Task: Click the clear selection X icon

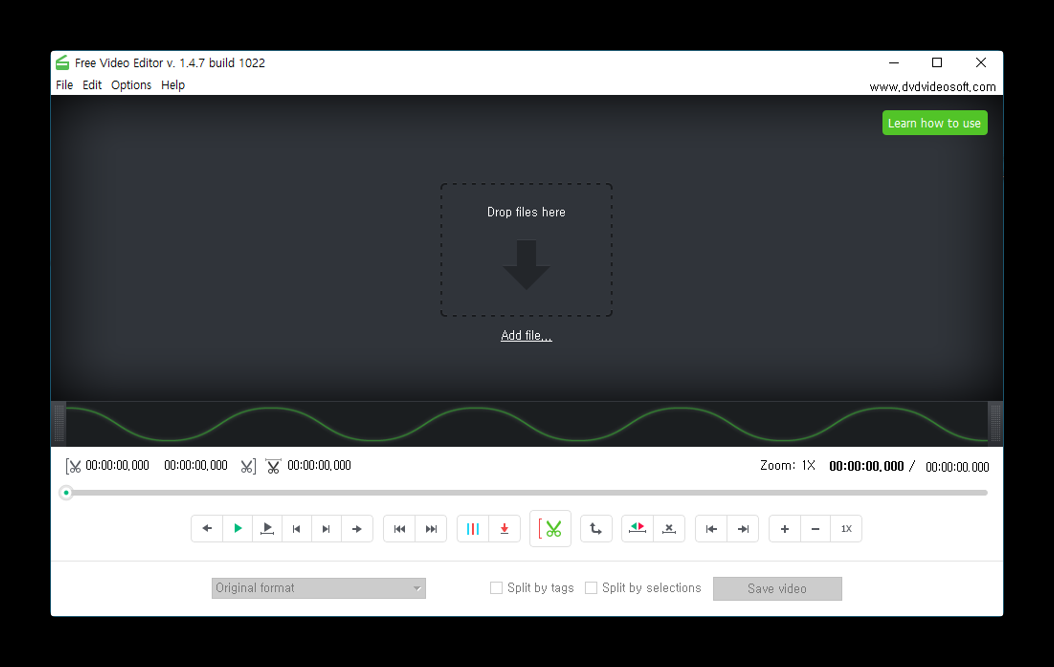Action: [x=669, y=528]
